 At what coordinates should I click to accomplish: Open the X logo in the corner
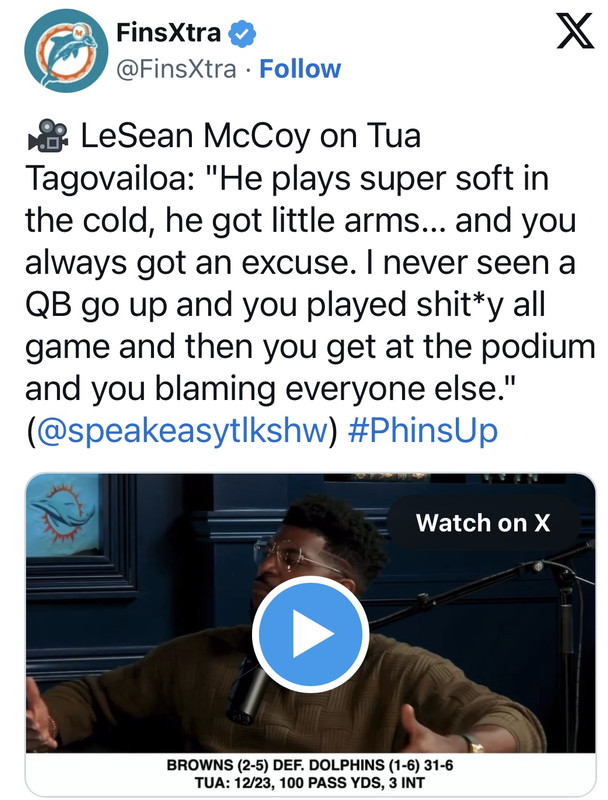[x=575, y=31]
